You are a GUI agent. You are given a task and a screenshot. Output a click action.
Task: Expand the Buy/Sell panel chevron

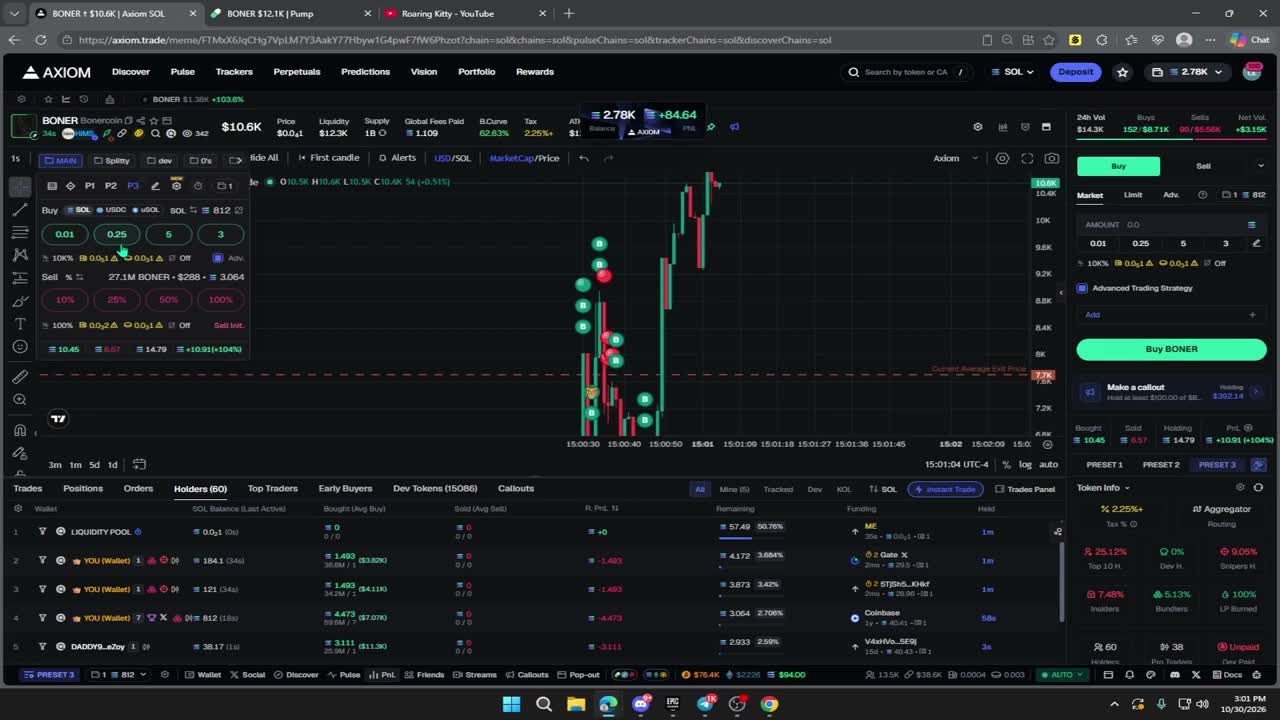tap(1260, 166)
